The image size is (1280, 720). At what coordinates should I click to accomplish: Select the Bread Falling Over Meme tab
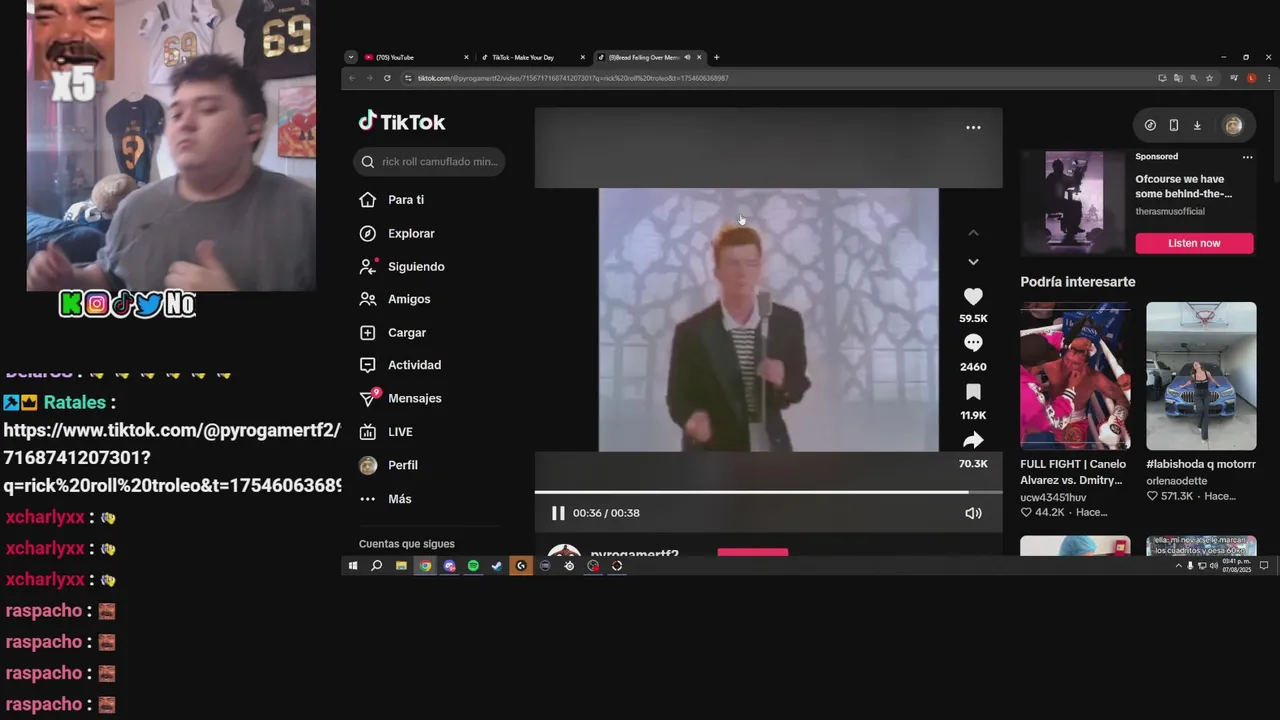point(648,57)
